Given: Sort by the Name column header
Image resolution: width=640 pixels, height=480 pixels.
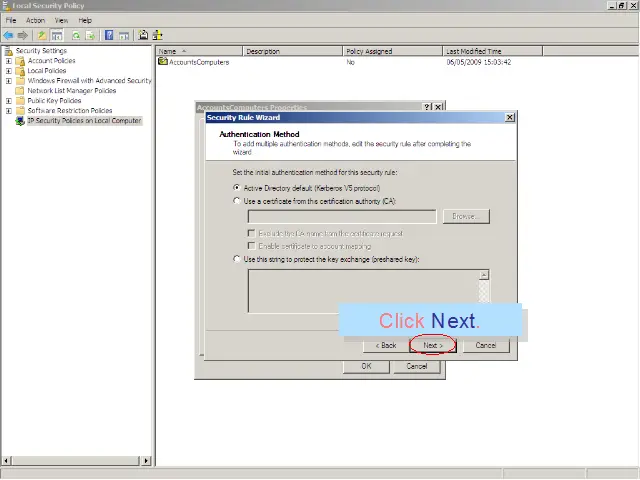Looking at the screenshot, I should (199, 51).
